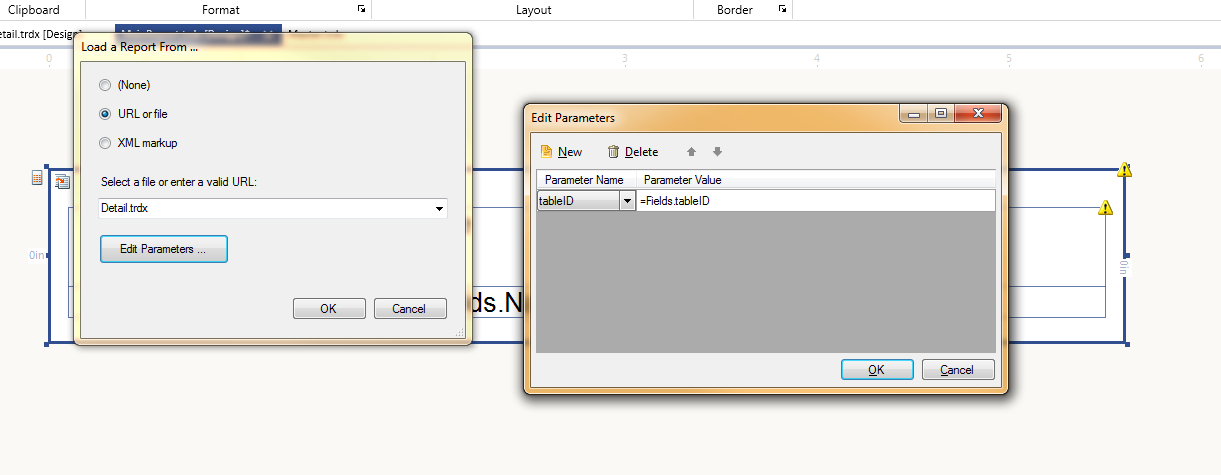Close the Edit Parameters dialog
Screen dimensions: 1221x475
[976, 114]
